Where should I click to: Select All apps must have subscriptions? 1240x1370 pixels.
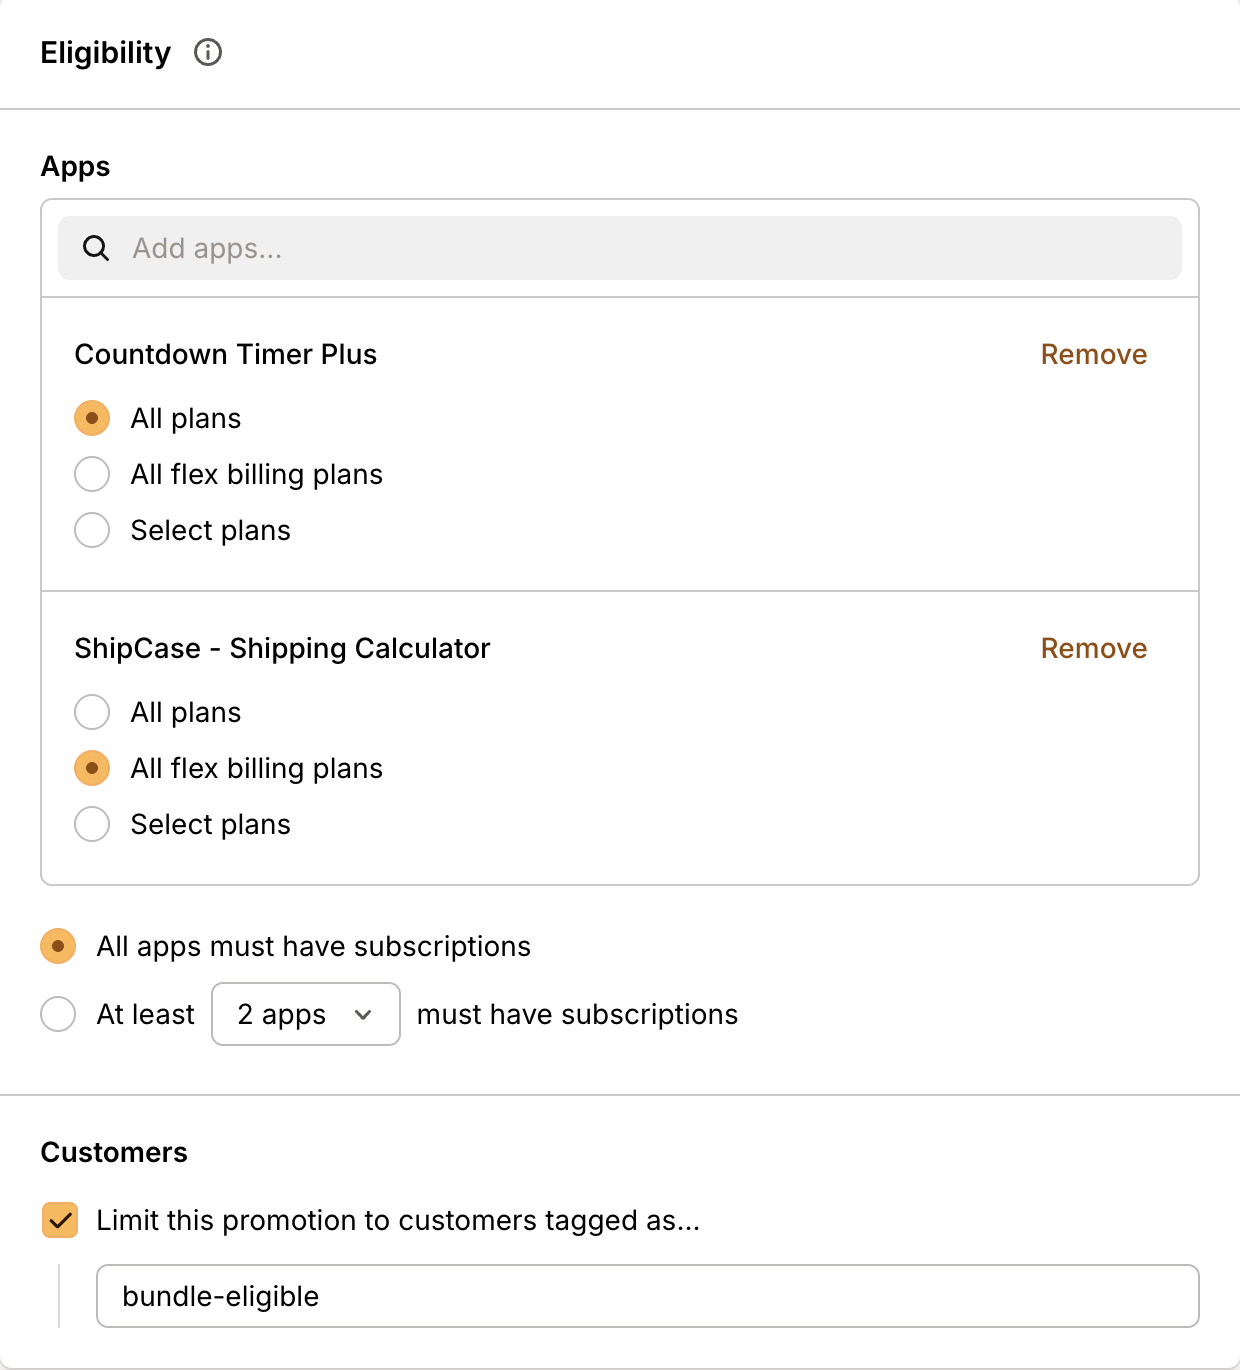58,946
